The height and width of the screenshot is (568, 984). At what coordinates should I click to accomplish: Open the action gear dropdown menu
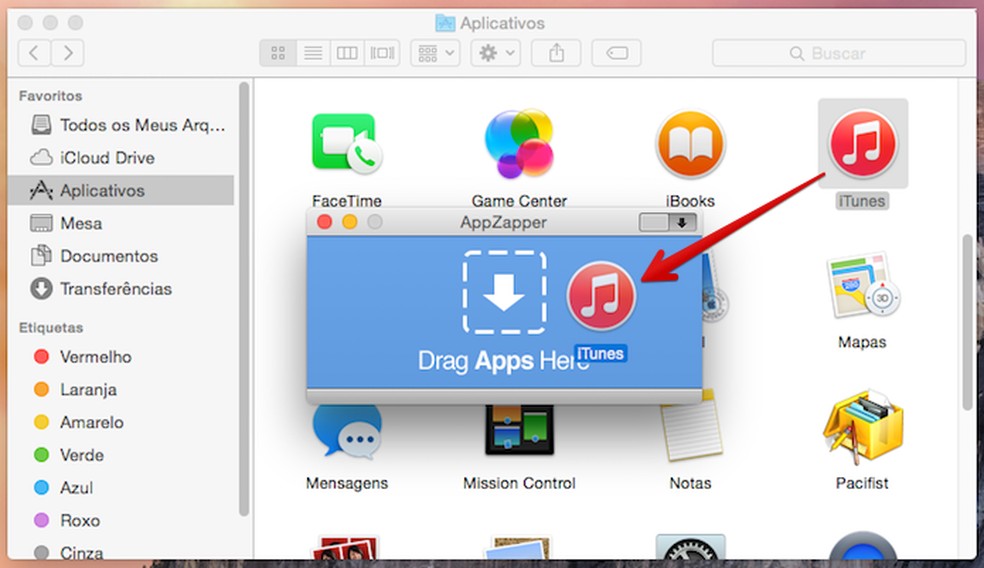496,53
